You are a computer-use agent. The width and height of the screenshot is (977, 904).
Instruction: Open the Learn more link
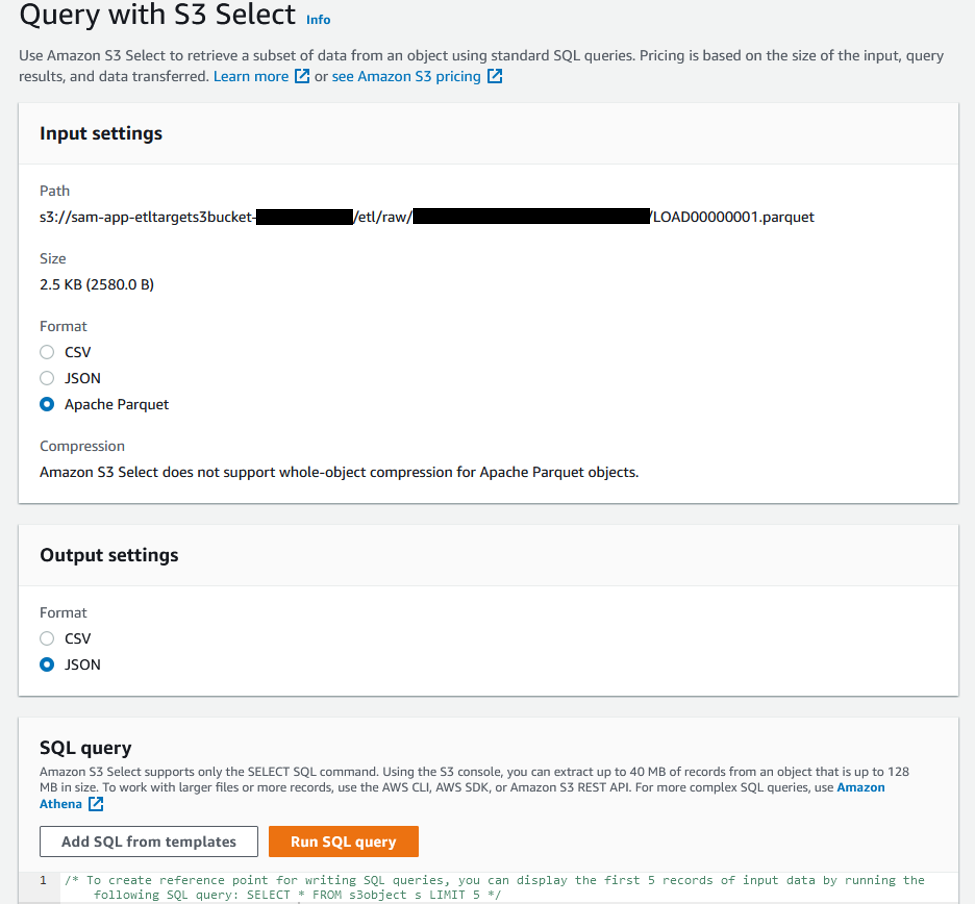coord(251,77)
